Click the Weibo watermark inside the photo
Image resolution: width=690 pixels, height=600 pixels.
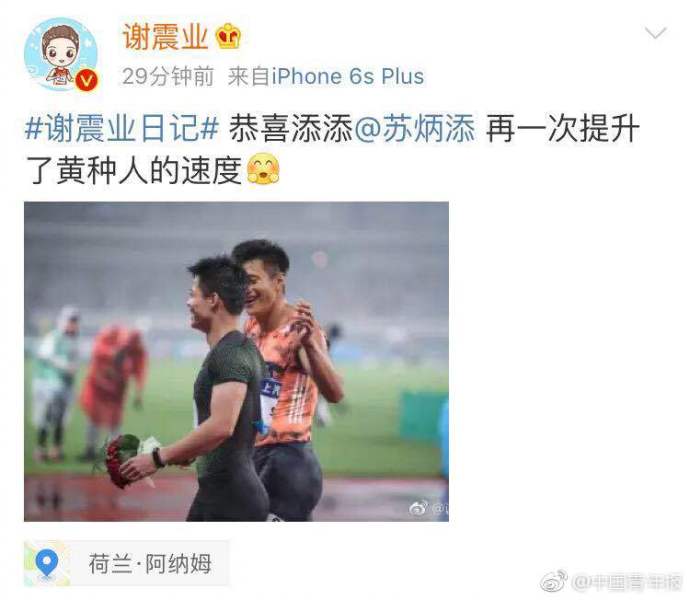(x=429, y=509)
